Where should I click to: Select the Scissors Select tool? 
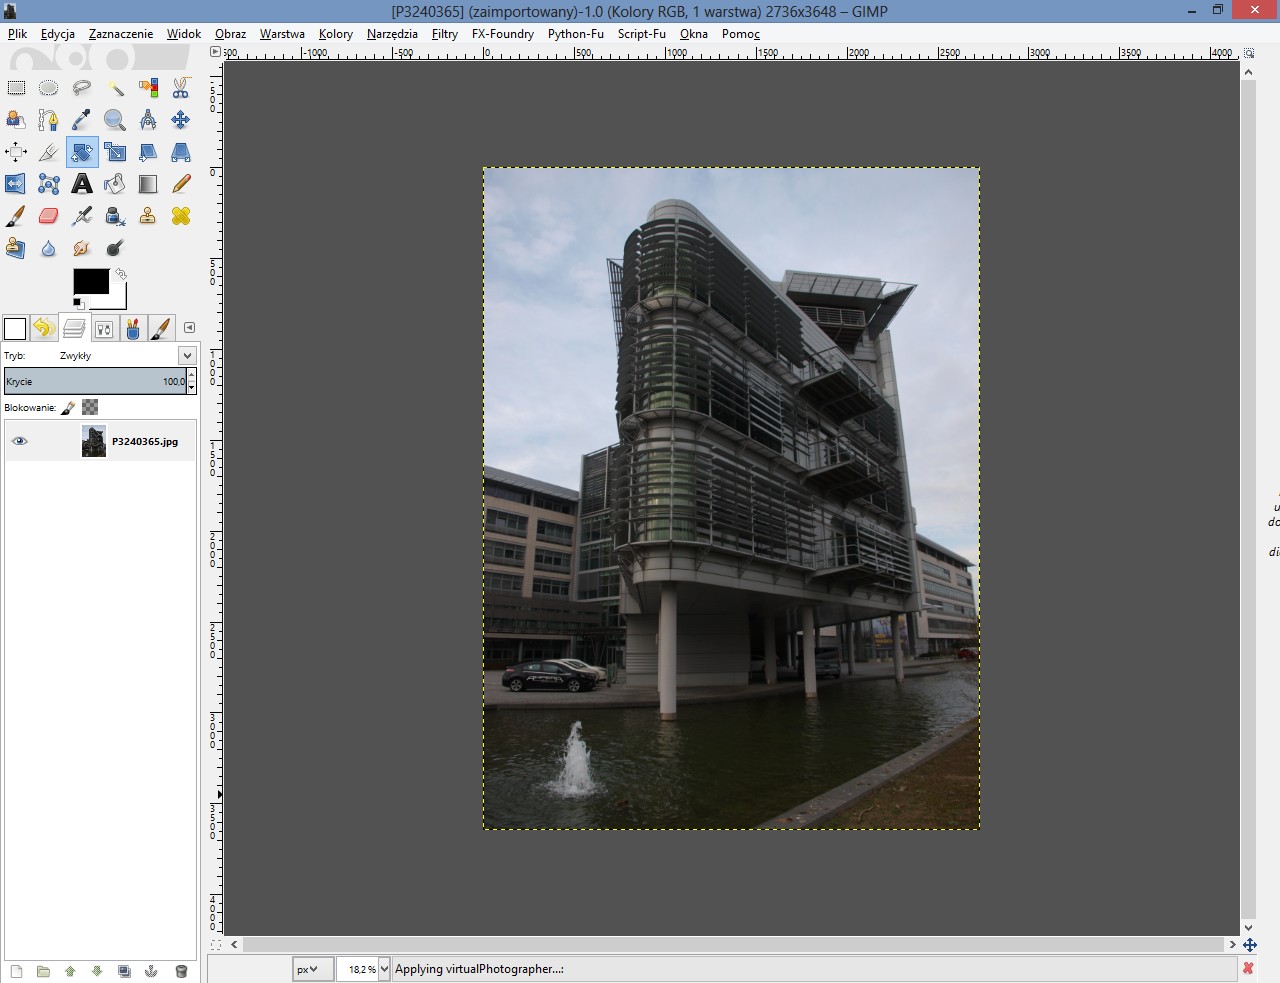click(x=180, y=88)
